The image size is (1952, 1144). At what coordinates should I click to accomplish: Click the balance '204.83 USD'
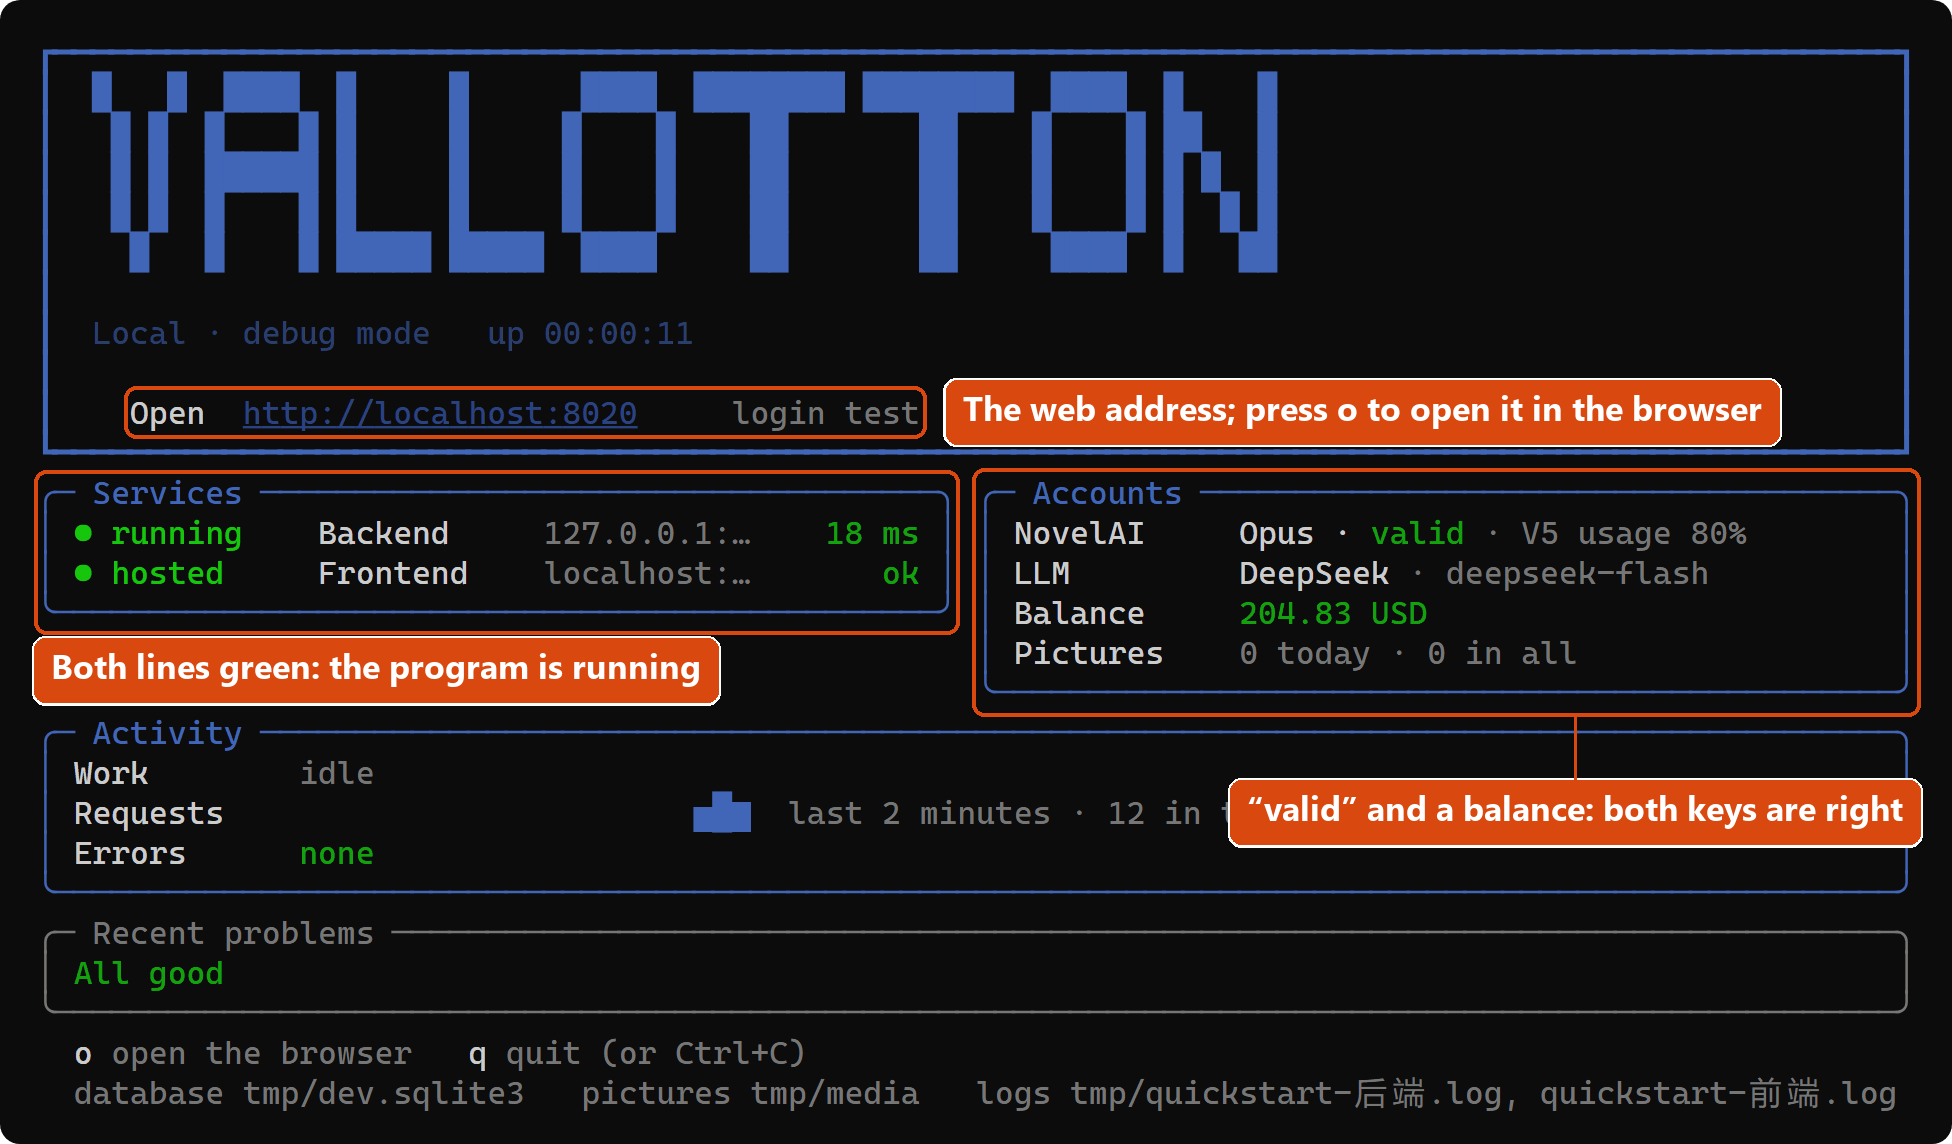pyautogui.click(x=1333, y=614)
